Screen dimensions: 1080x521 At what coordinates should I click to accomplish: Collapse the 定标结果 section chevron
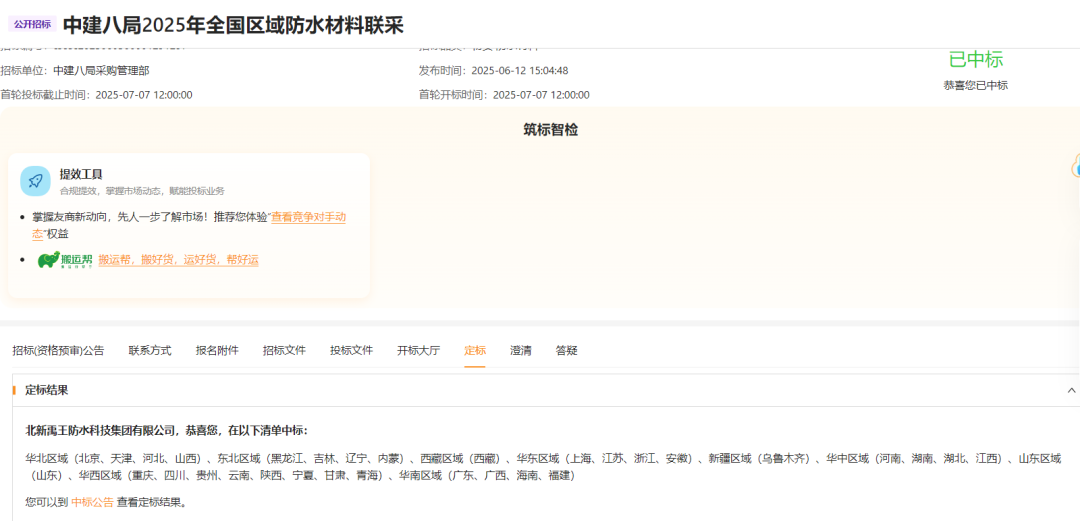pos(1071,390)
